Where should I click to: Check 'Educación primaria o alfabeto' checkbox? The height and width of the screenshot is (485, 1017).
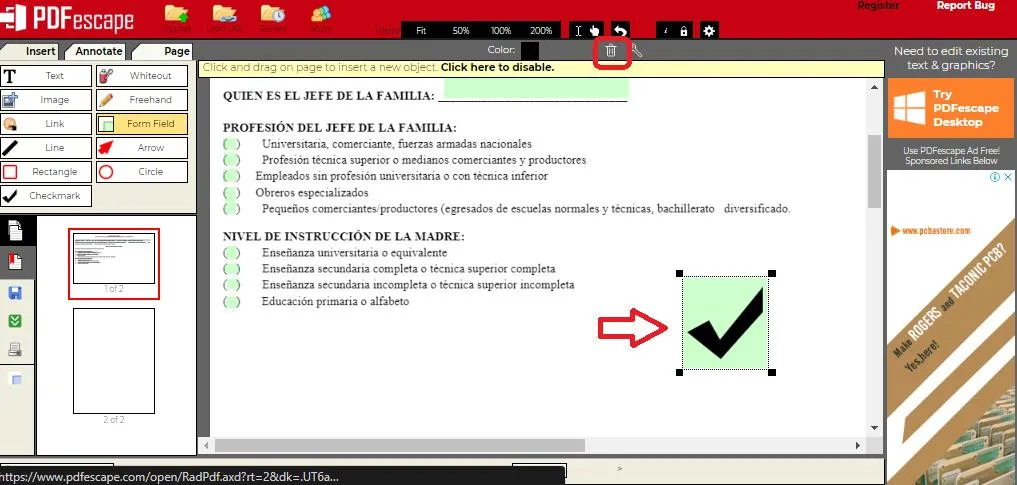coord(232,302)
